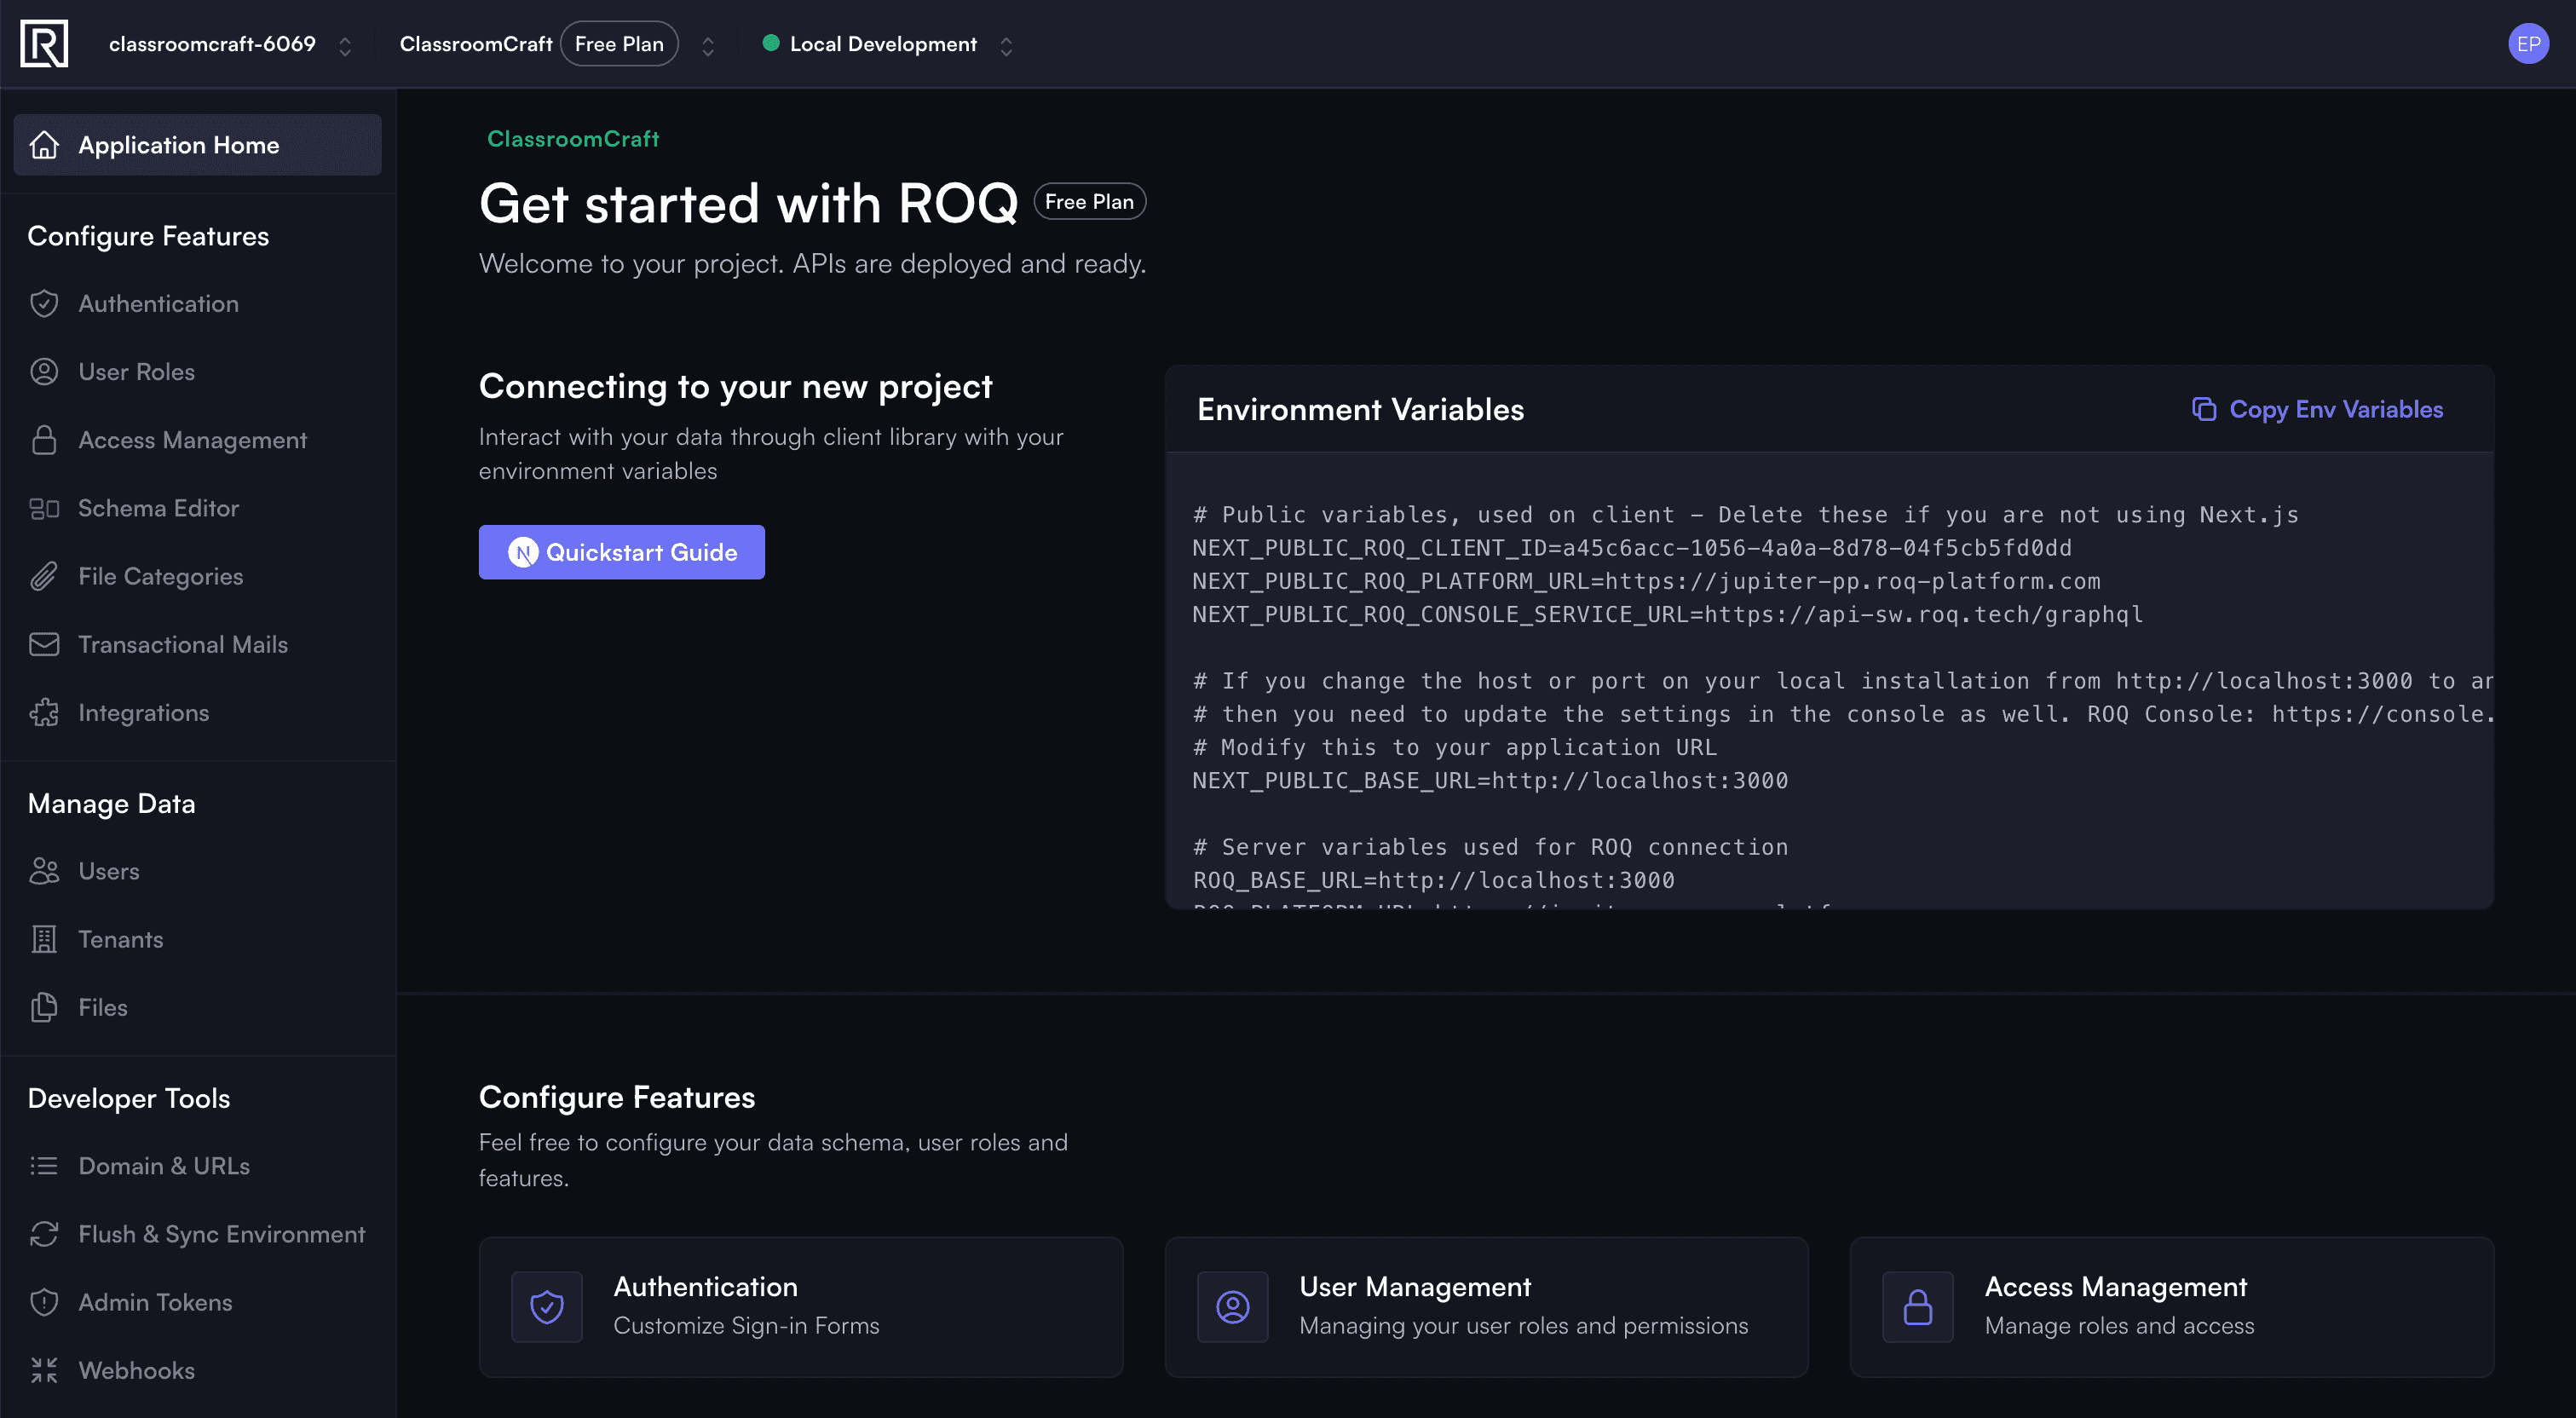Click the Authentication icon in sidebar

(43, 303)
